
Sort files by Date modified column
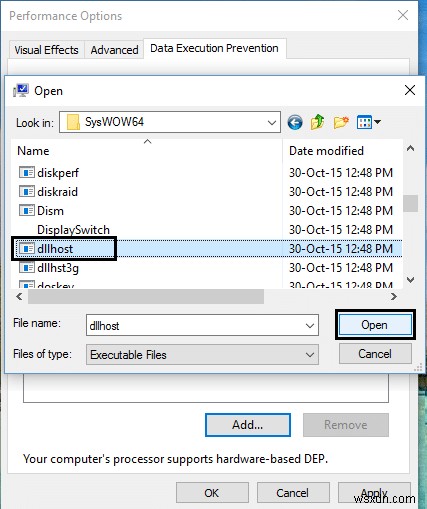click(x=326, y=151)
